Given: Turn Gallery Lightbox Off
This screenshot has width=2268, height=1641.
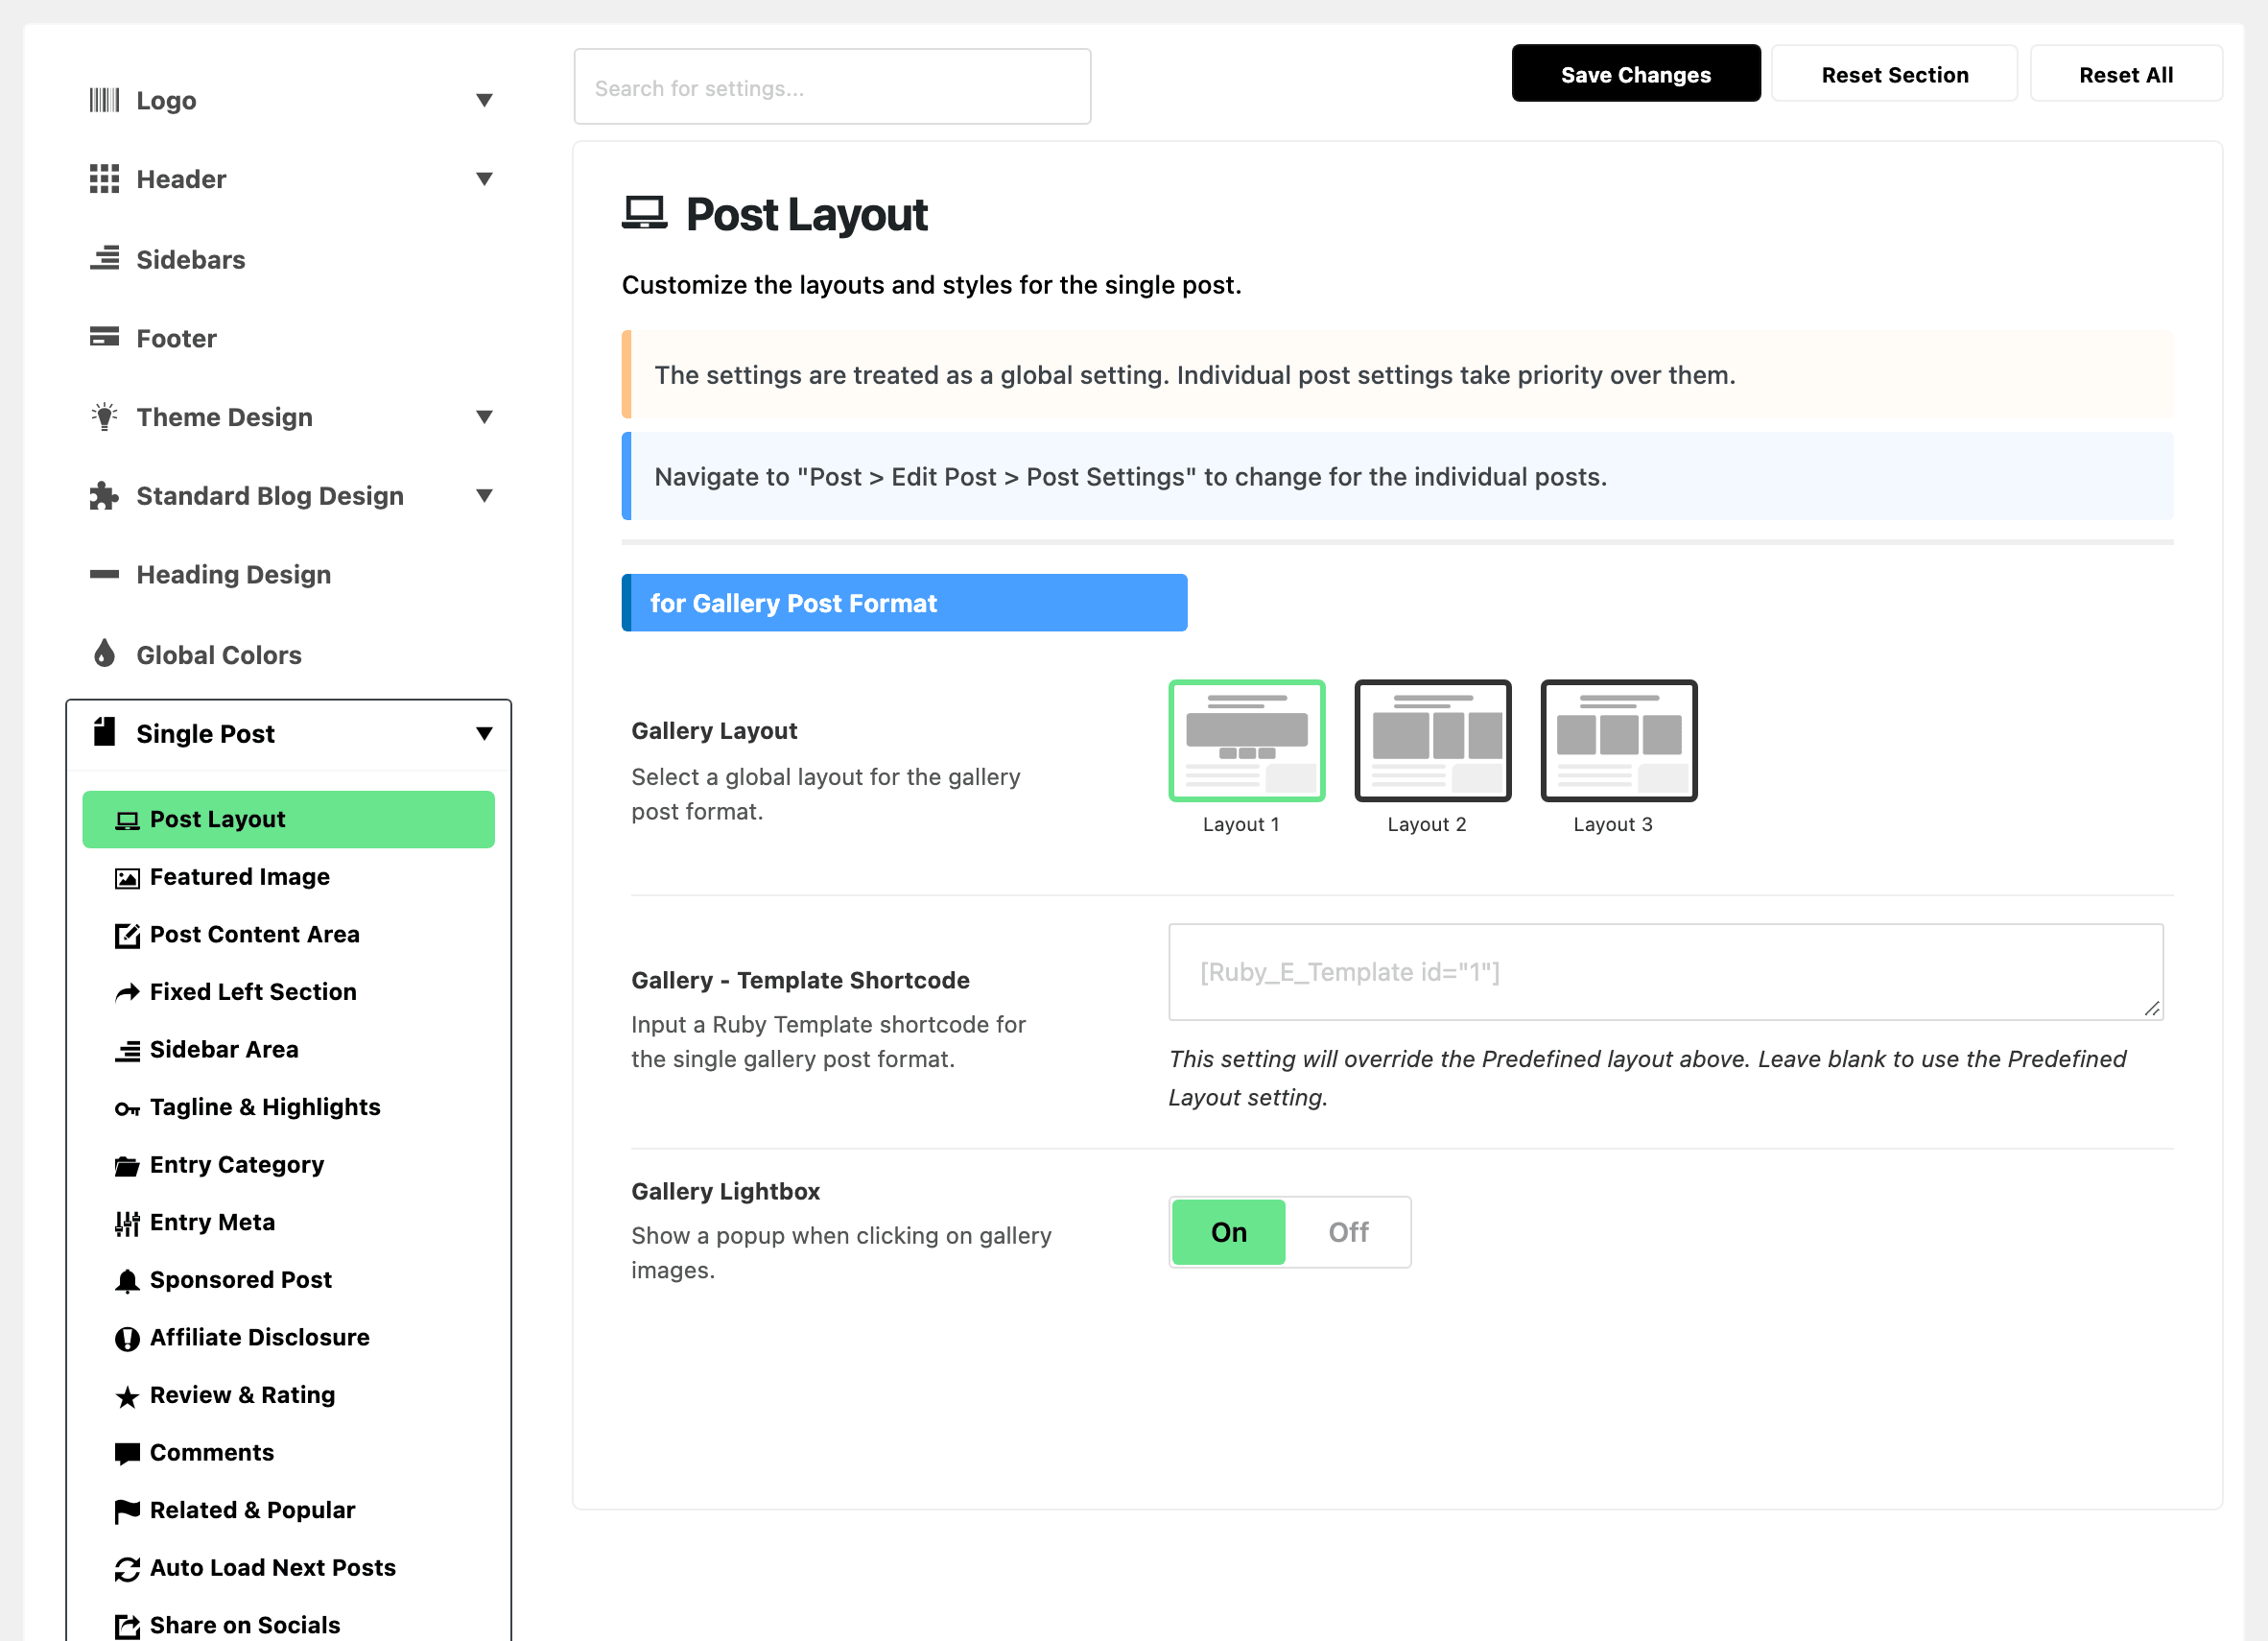Looking at the screenshot, I should 1347,1232.
